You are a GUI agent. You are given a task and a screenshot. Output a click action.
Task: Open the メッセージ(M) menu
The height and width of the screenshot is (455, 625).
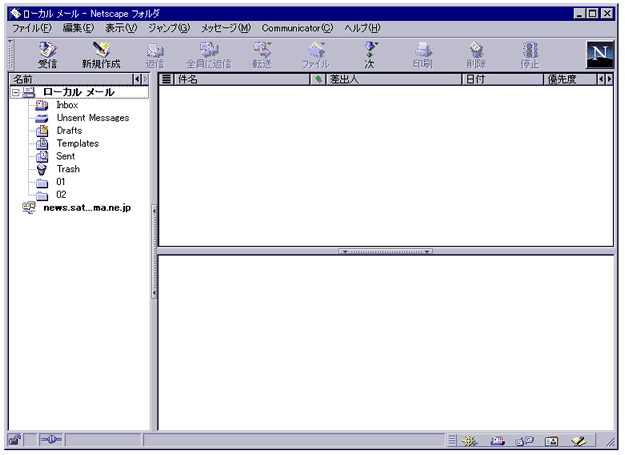(x=226, y=28)
